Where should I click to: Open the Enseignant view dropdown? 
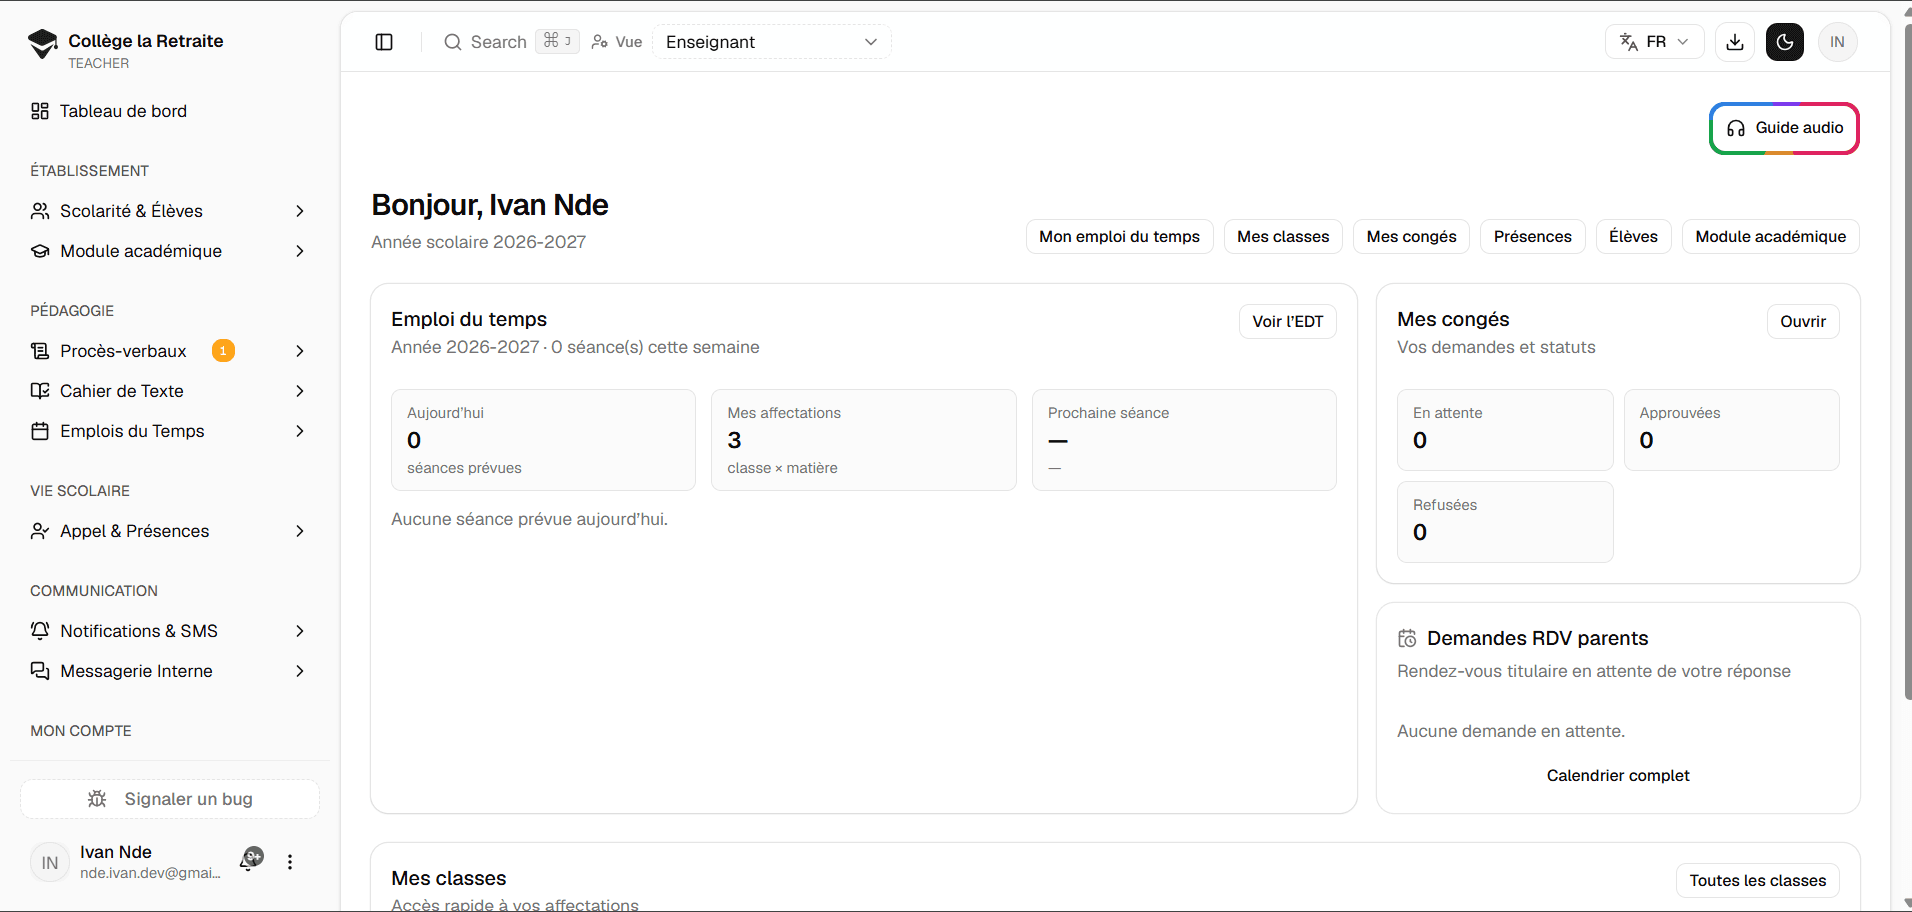pos(771,42)
